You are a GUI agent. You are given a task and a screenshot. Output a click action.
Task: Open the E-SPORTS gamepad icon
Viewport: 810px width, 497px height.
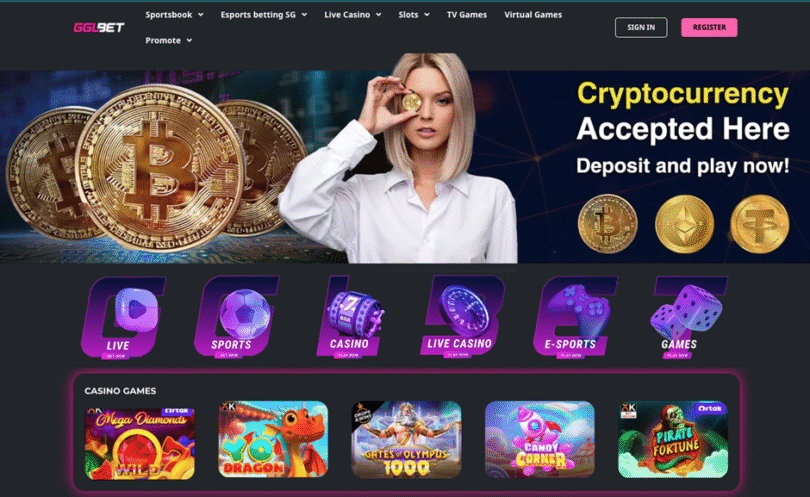[574, 317]
